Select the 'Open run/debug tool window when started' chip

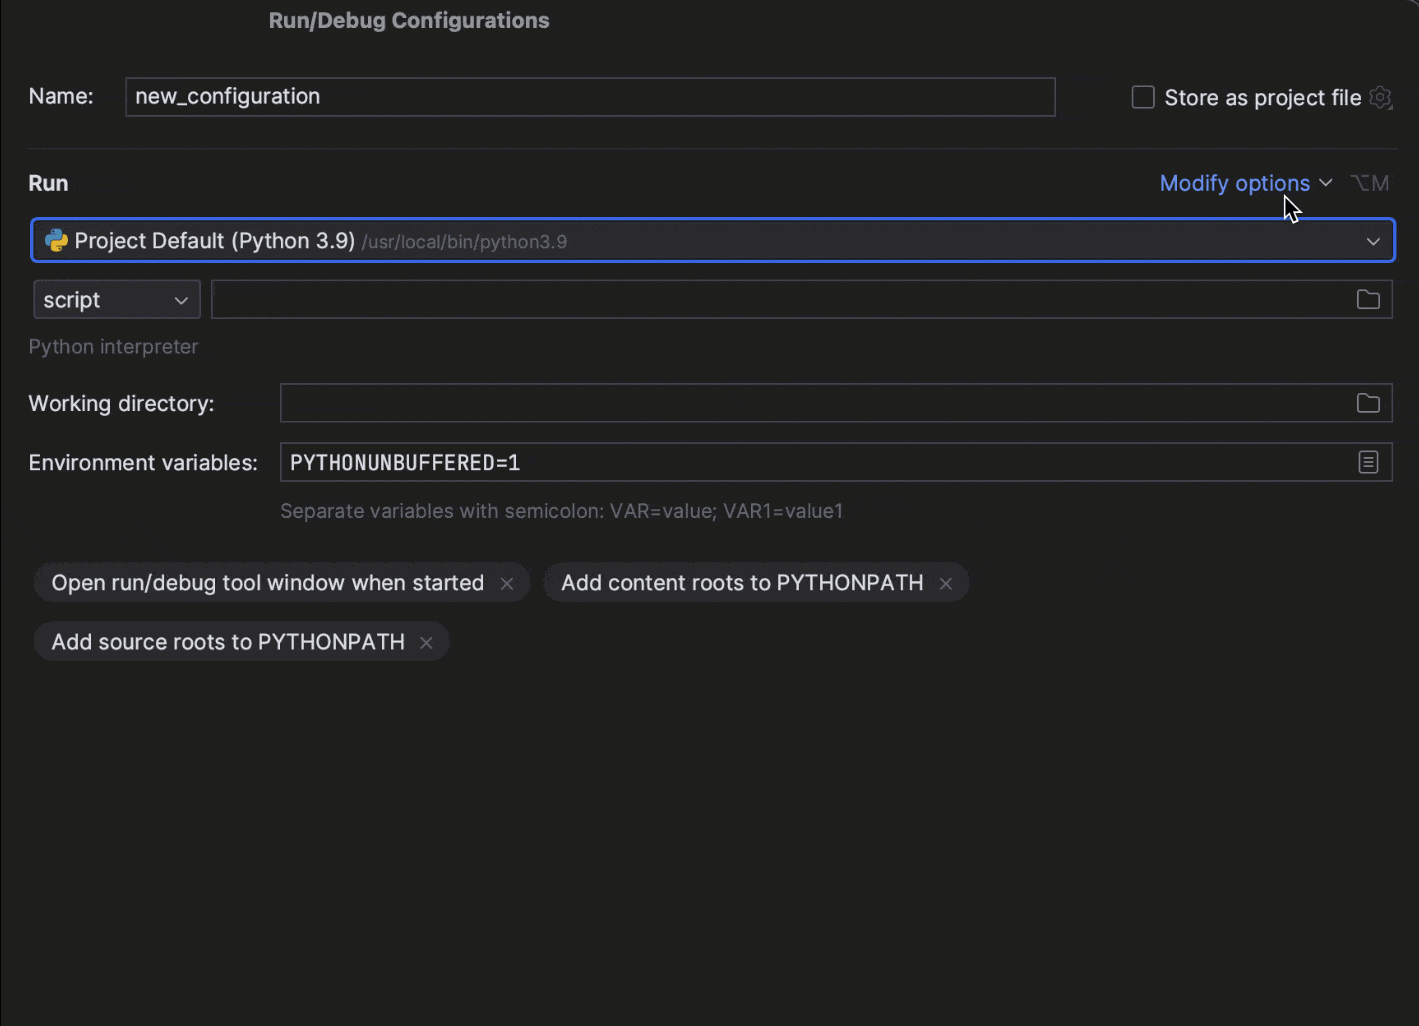pyautogui.click(x=267, y=583)
